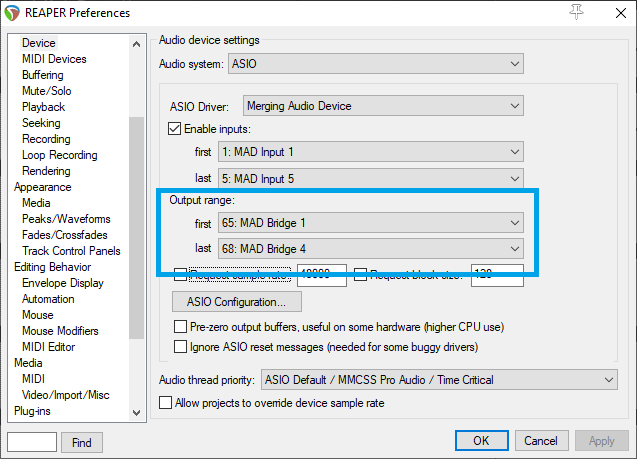This screenshot has width=637, height=459.
Task: Click the block size value field
Action: 497,275
